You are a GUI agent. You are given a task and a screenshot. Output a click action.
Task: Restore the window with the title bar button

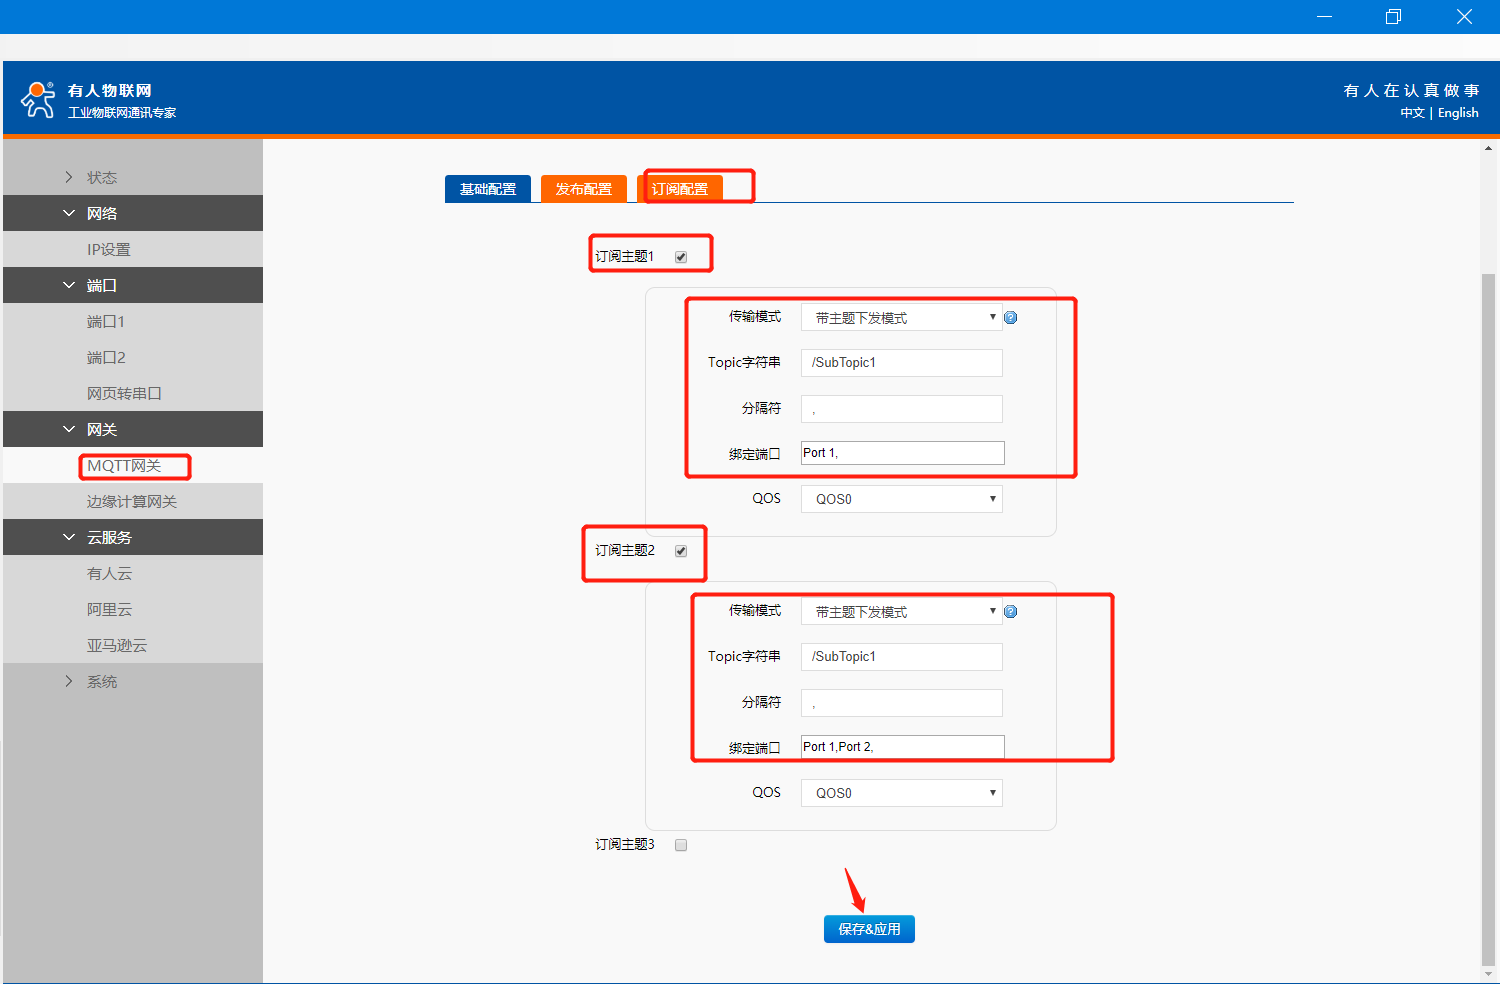[1393, 17]
